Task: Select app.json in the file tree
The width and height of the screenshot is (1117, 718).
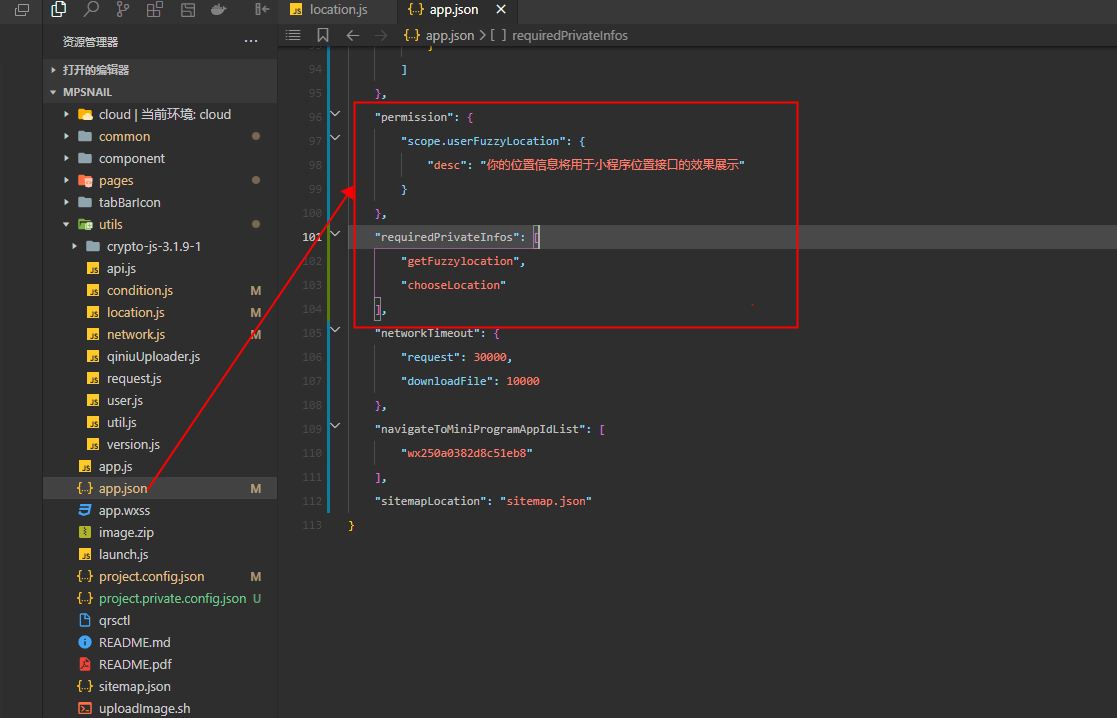Action: pyautogui.click(x=160, y=489)
